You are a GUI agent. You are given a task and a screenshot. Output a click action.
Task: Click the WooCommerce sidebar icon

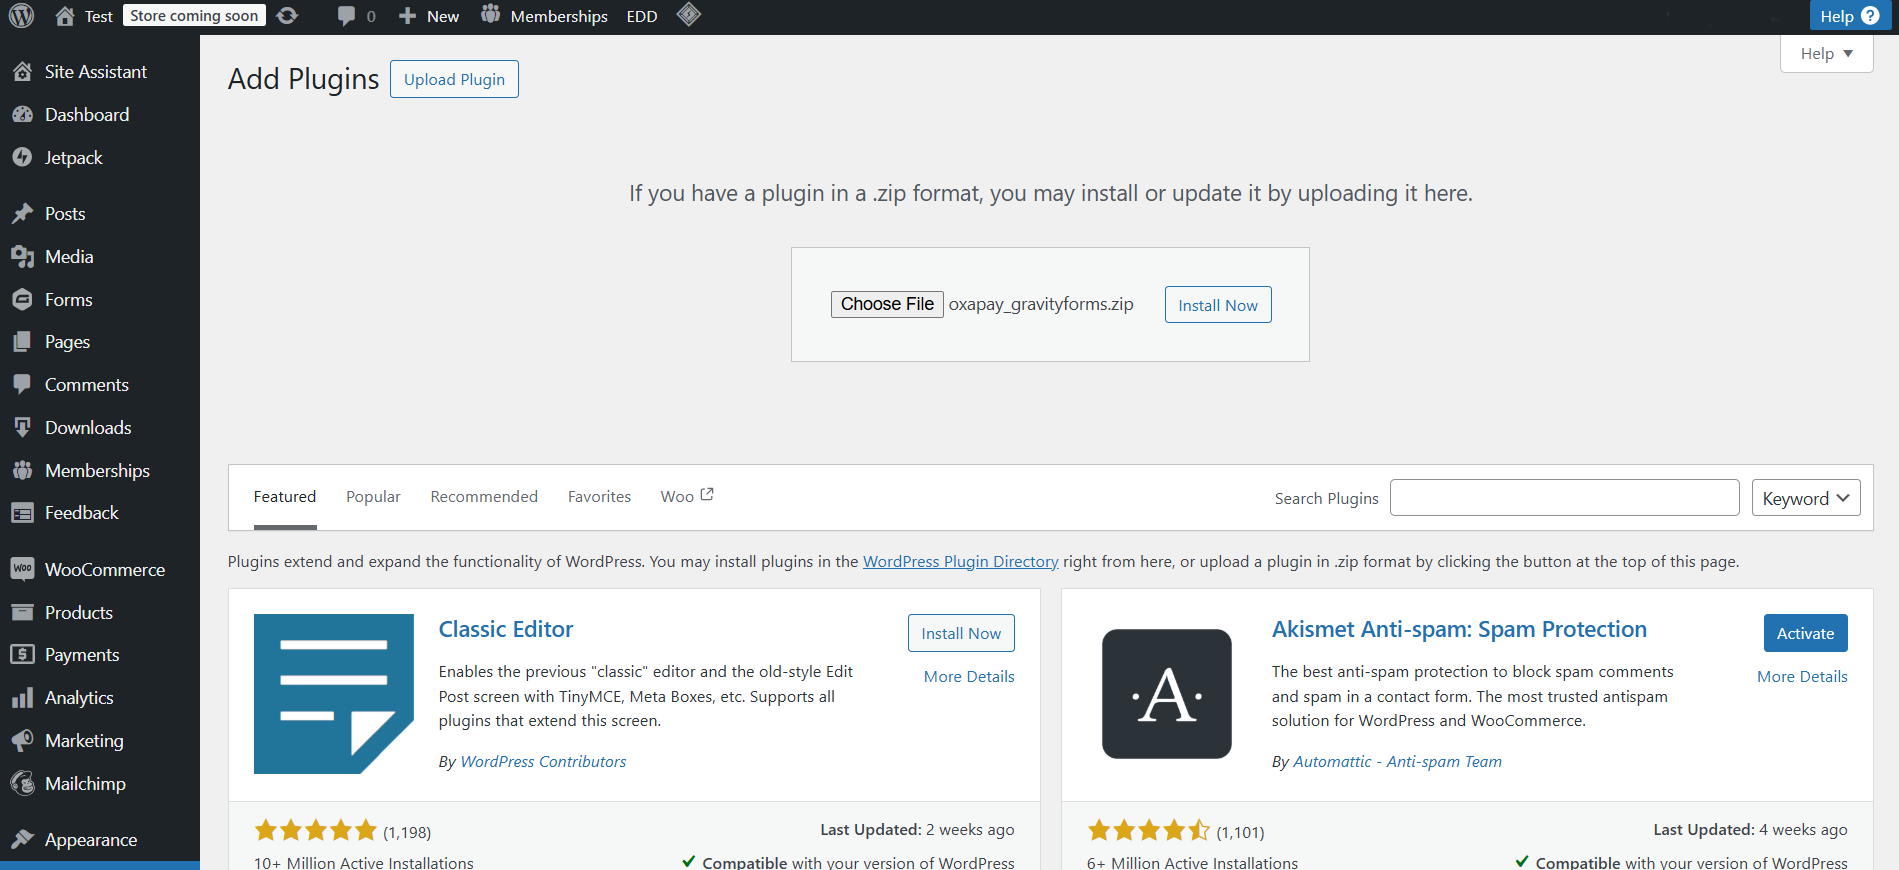[22, 569]
